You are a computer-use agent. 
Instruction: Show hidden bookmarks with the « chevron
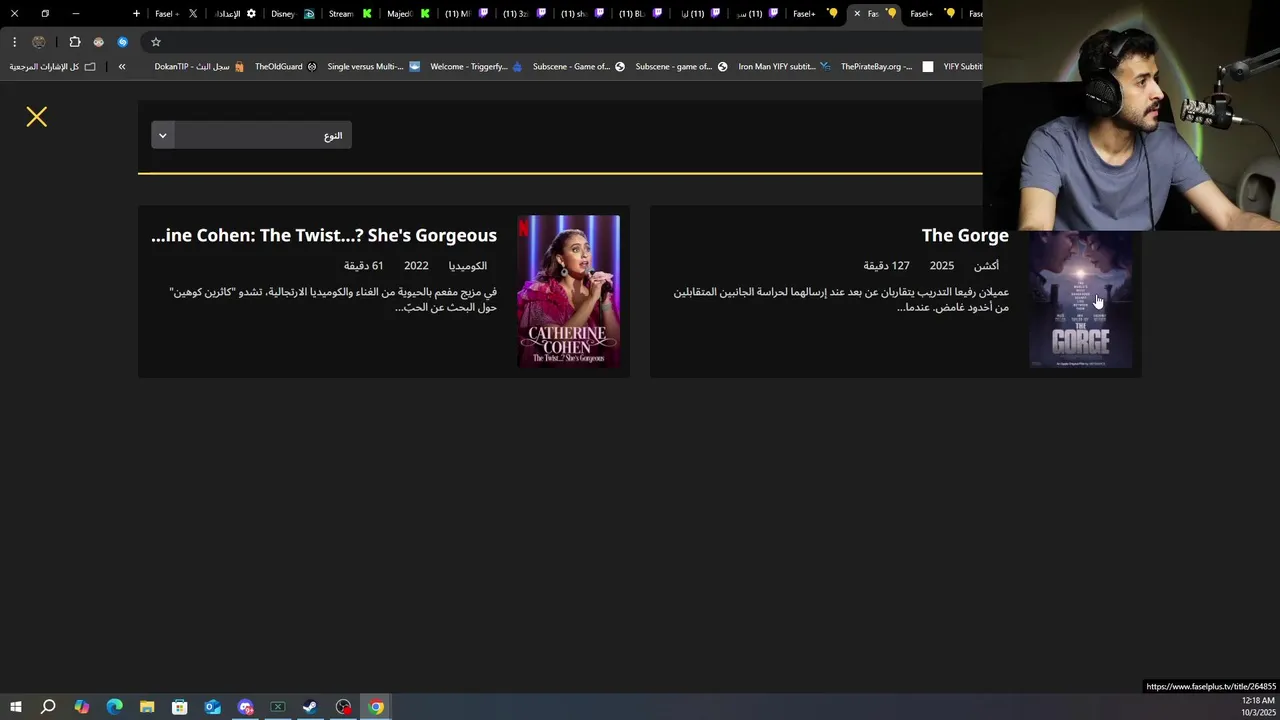(x=122, y=67)
